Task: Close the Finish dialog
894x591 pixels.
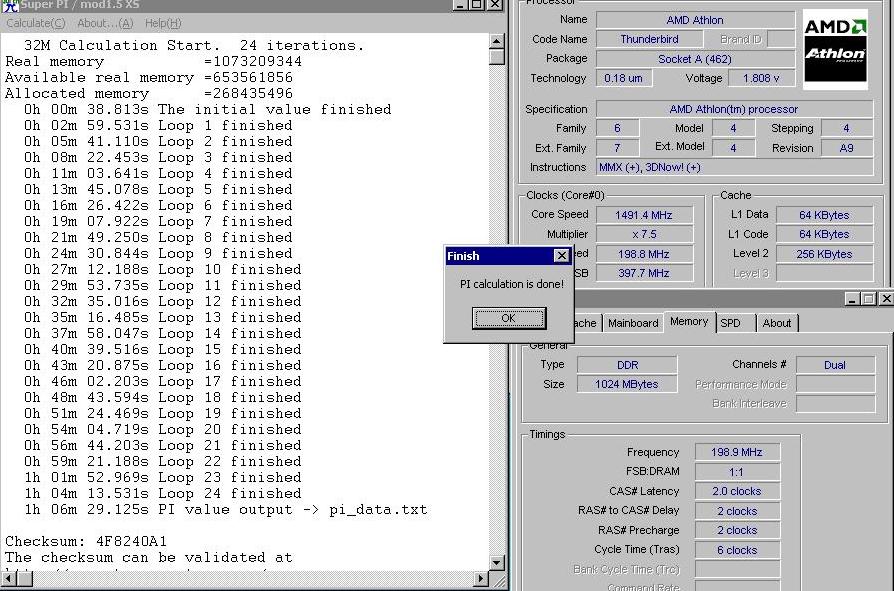Action: (562, 256)
